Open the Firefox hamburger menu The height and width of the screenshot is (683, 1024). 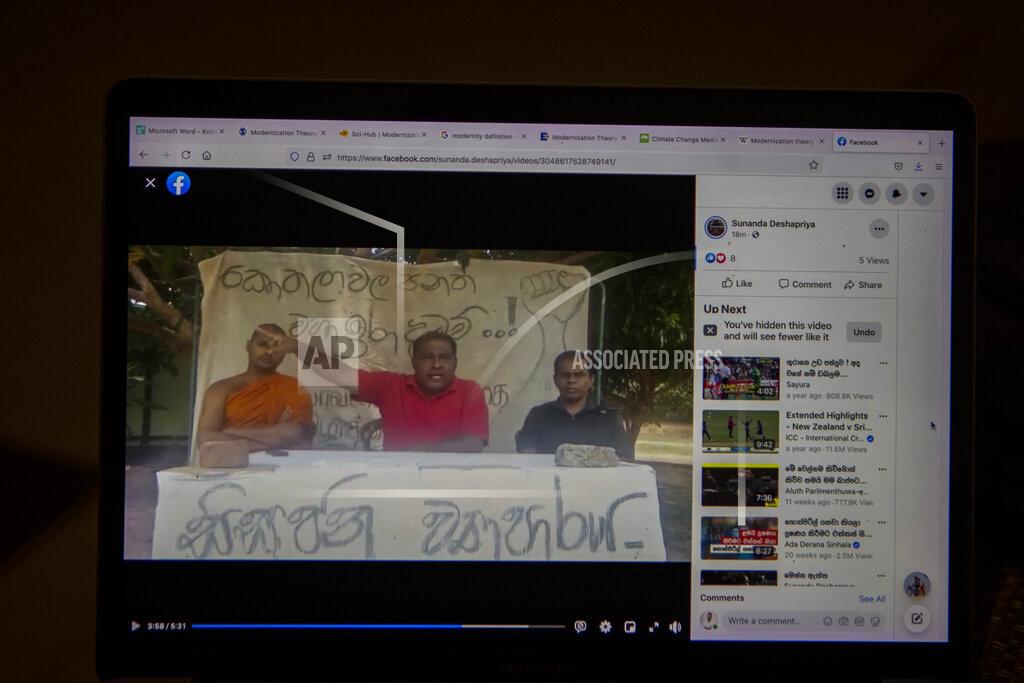939,167
